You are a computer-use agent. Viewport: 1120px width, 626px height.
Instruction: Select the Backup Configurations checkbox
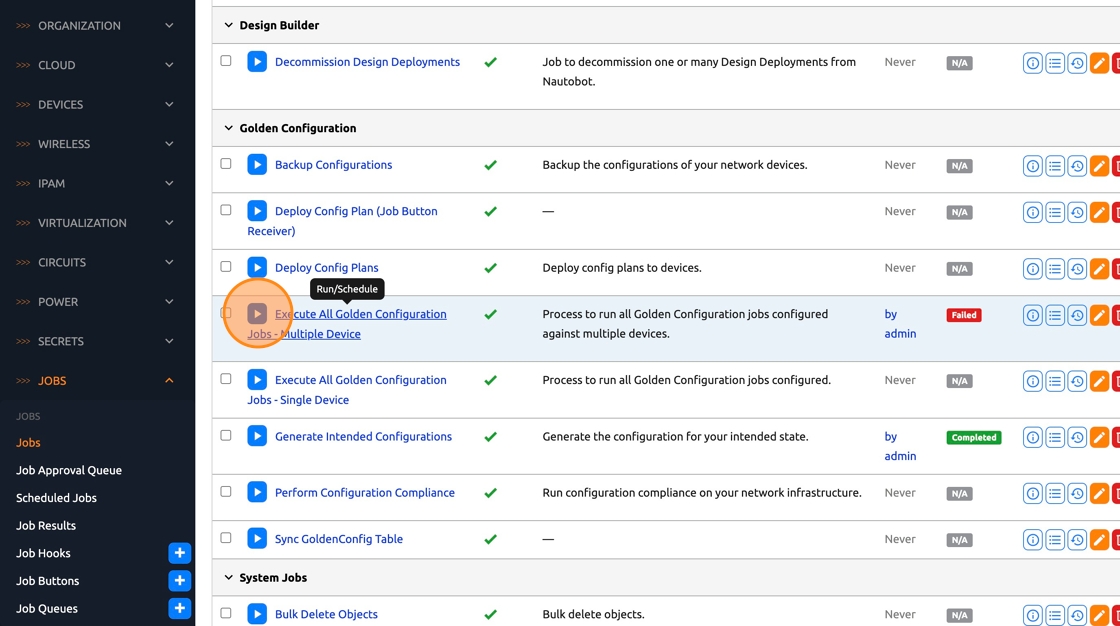click(226, 164)
